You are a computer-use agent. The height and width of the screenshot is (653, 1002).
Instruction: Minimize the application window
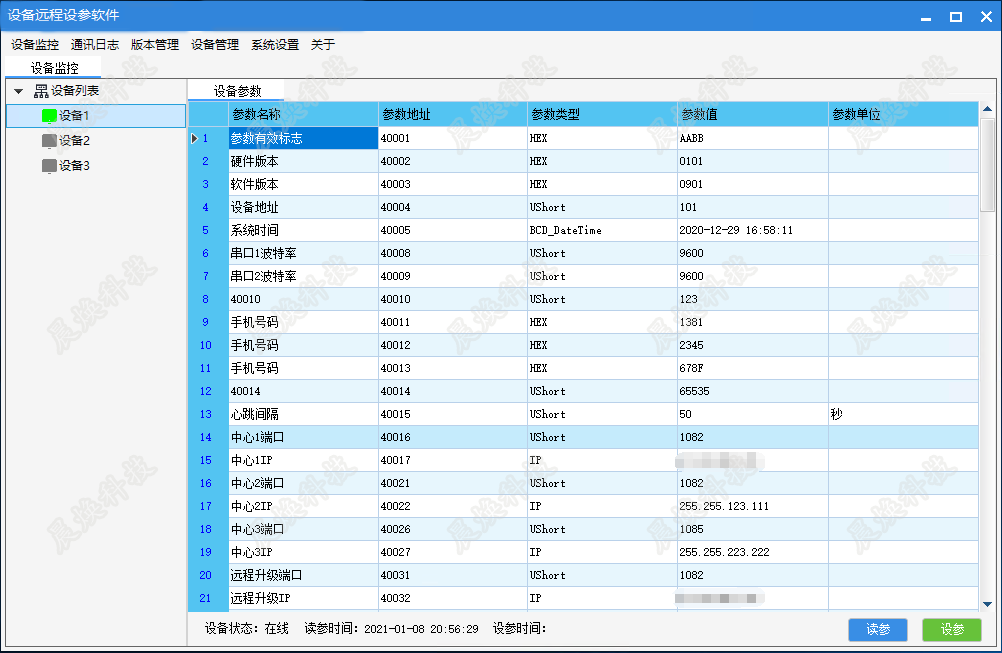click(929, 16)
